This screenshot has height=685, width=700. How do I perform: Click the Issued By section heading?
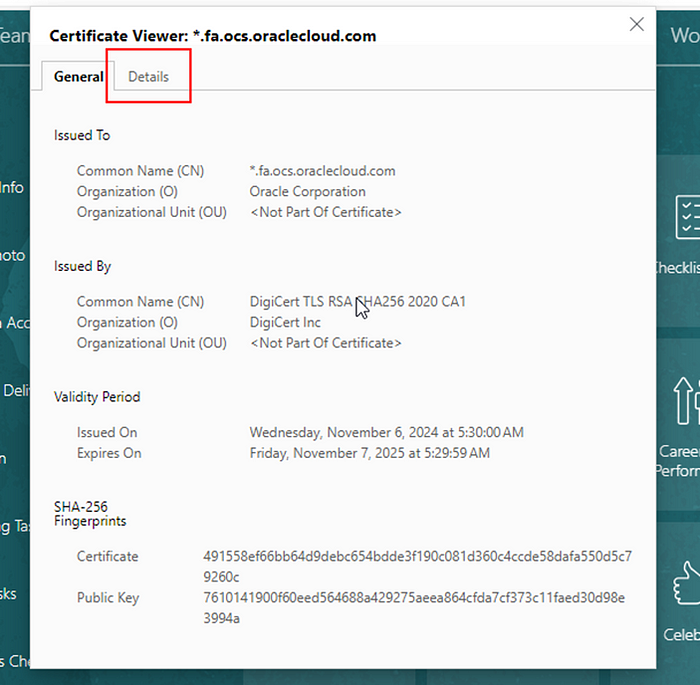[83, 266]
